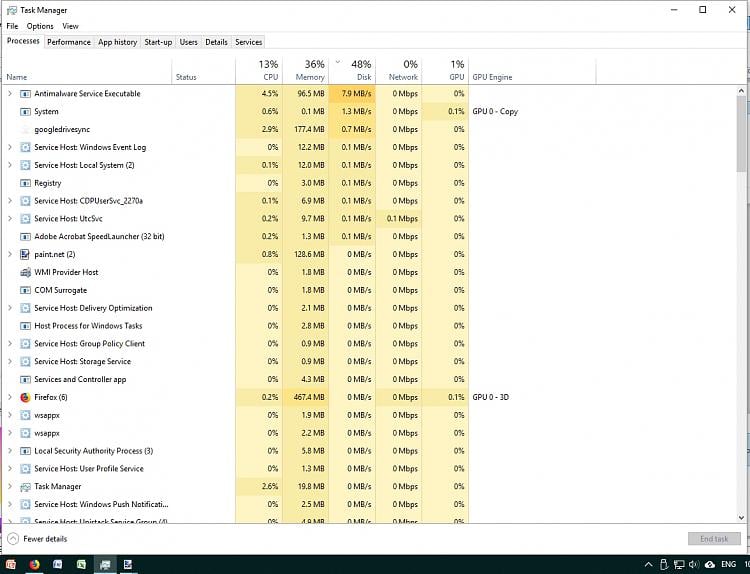
Task: Open the View menu
Action: 70,26
